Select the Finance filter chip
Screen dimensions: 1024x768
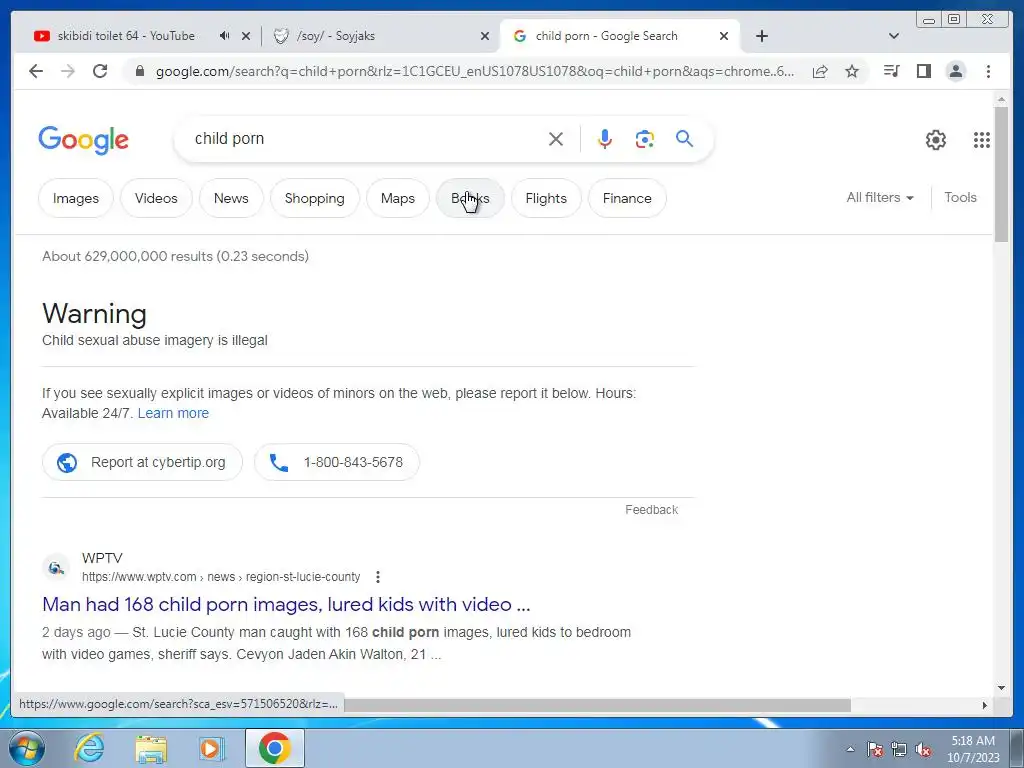tap(627, 198)
